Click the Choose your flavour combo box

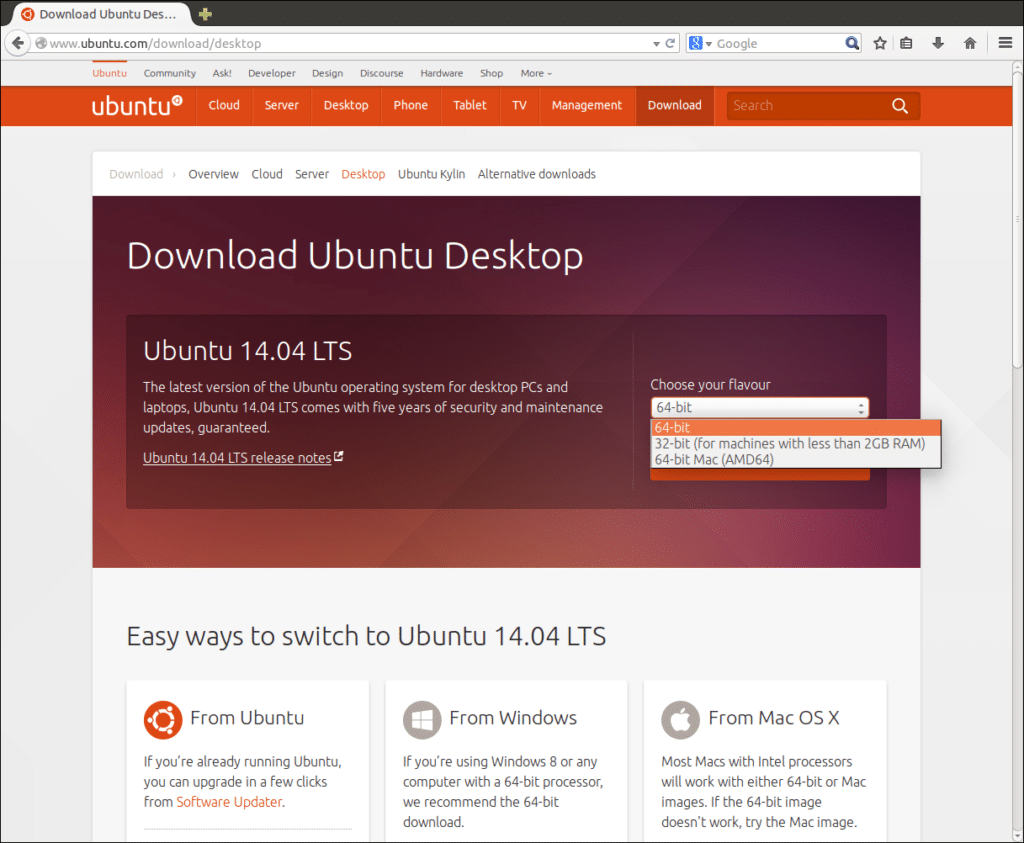click(x=760, y=407)
